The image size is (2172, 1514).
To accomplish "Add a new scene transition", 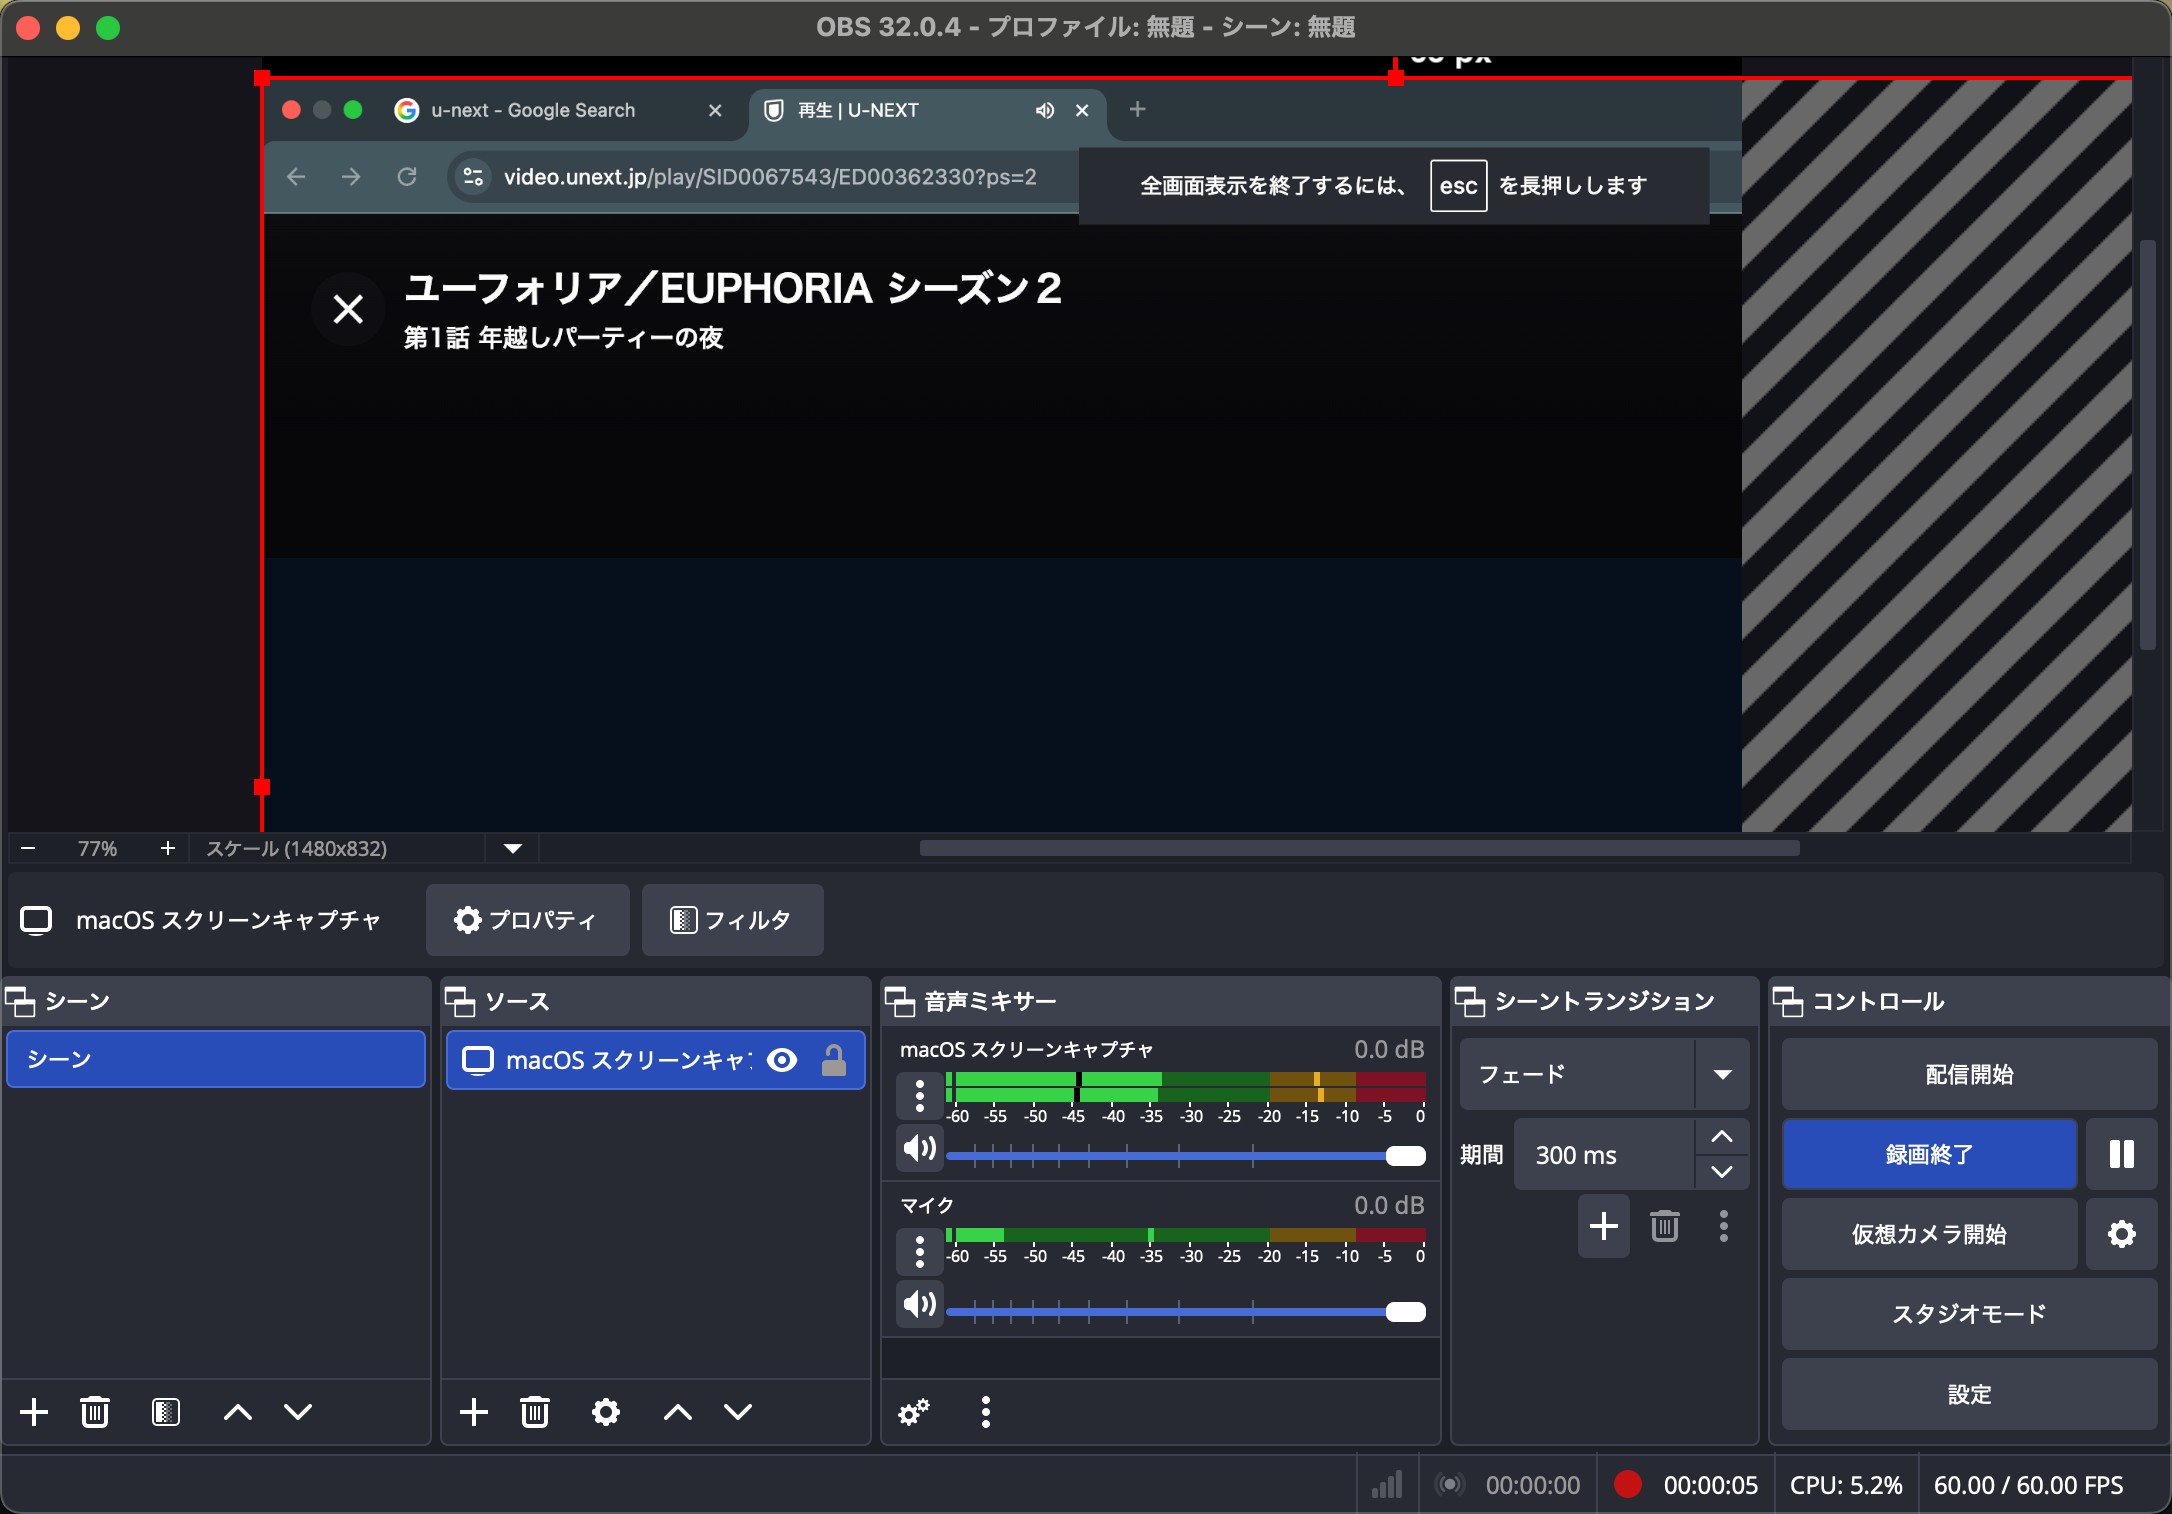I will 1604,1226.
